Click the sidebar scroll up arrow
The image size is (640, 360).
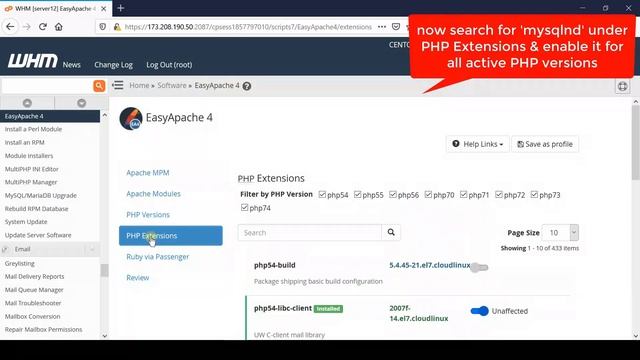tap(104, 115)
